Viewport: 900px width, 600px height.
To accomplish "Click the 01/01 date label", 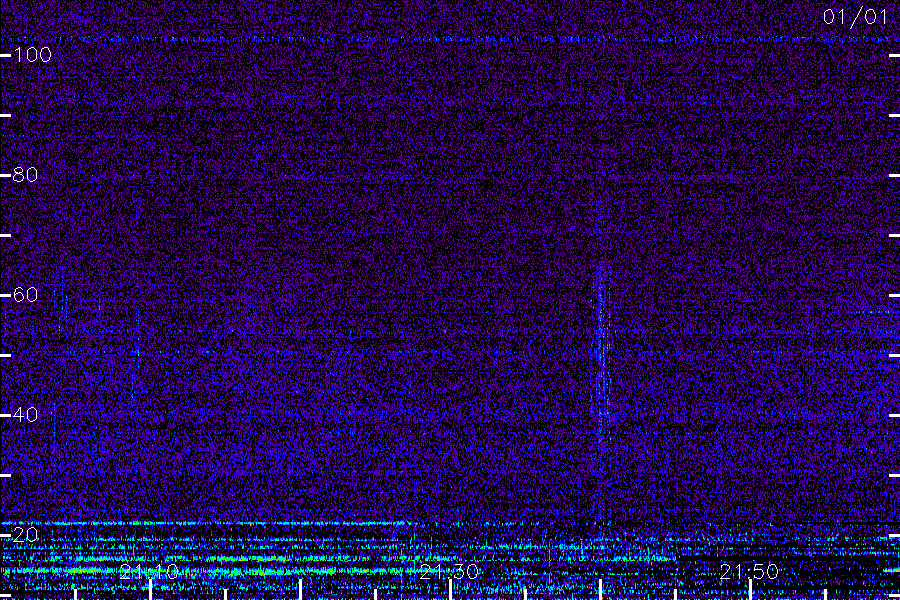I will pyautogui.click(x=855, y=17).
